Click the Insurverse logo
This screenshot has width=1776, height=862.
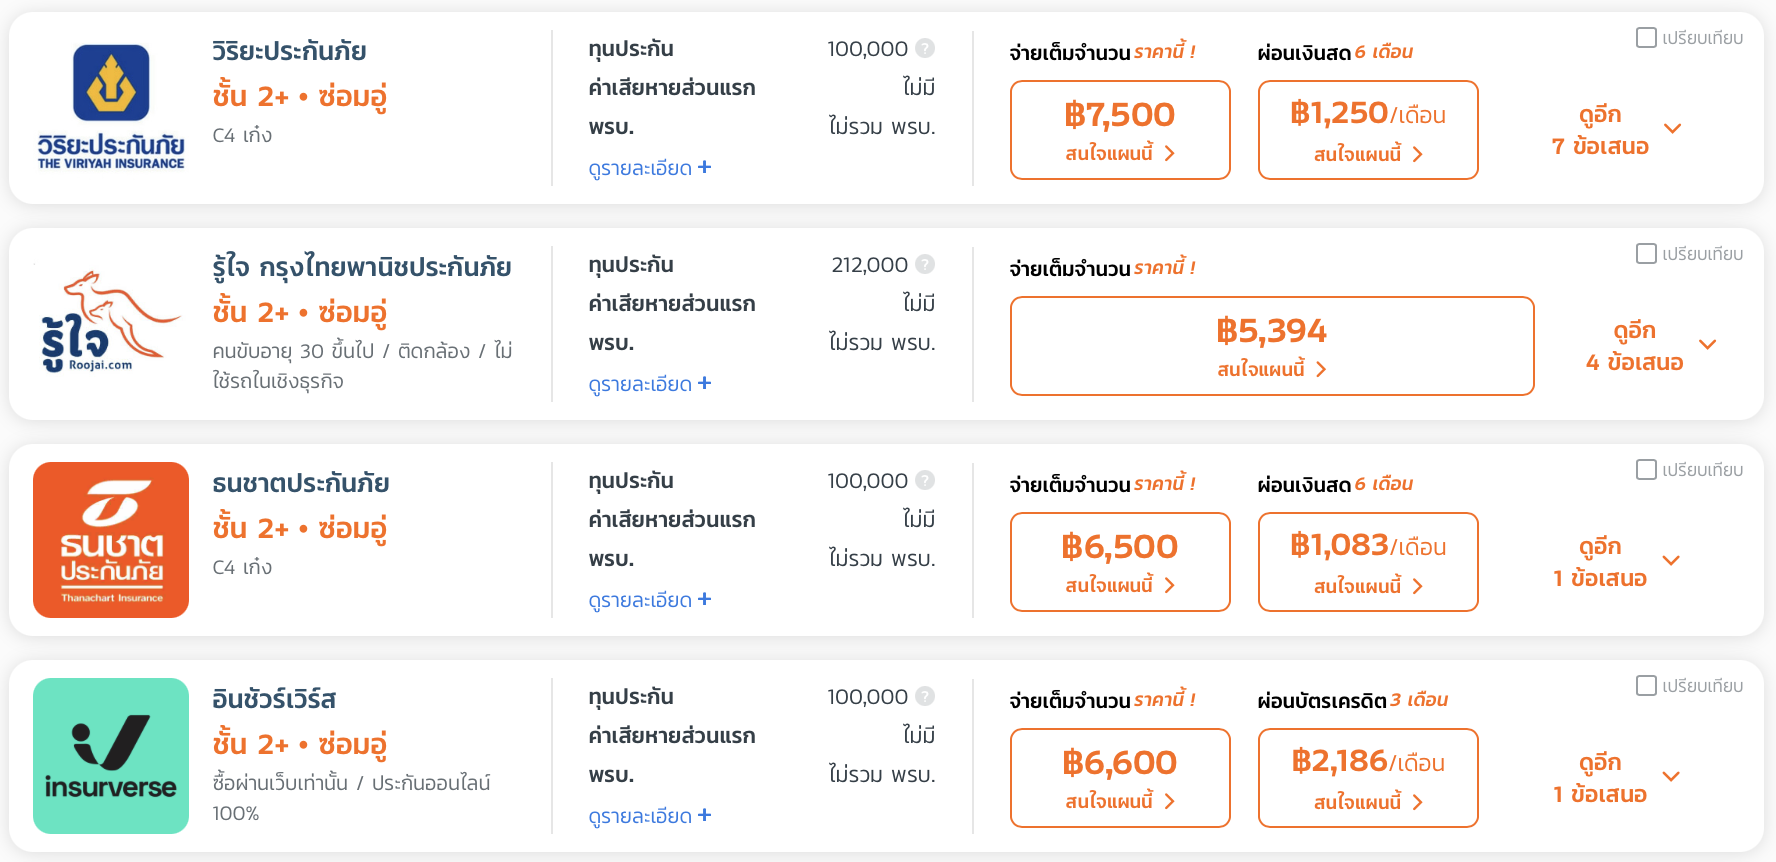click(x=111, y=756)
